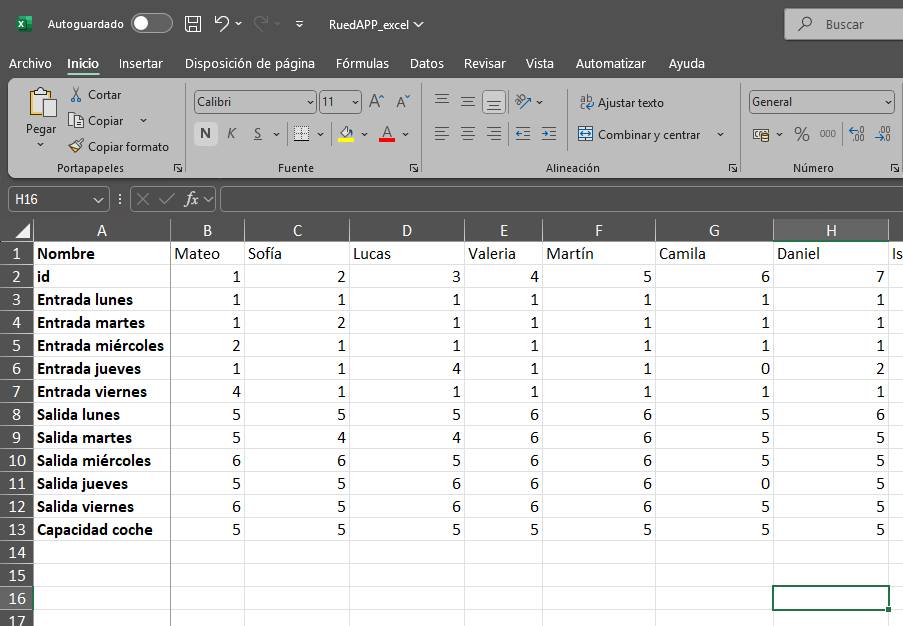The height and width of the screenshot is (626, 903).
Task: Increase font size with larger A icon
Action: point(376,102)
